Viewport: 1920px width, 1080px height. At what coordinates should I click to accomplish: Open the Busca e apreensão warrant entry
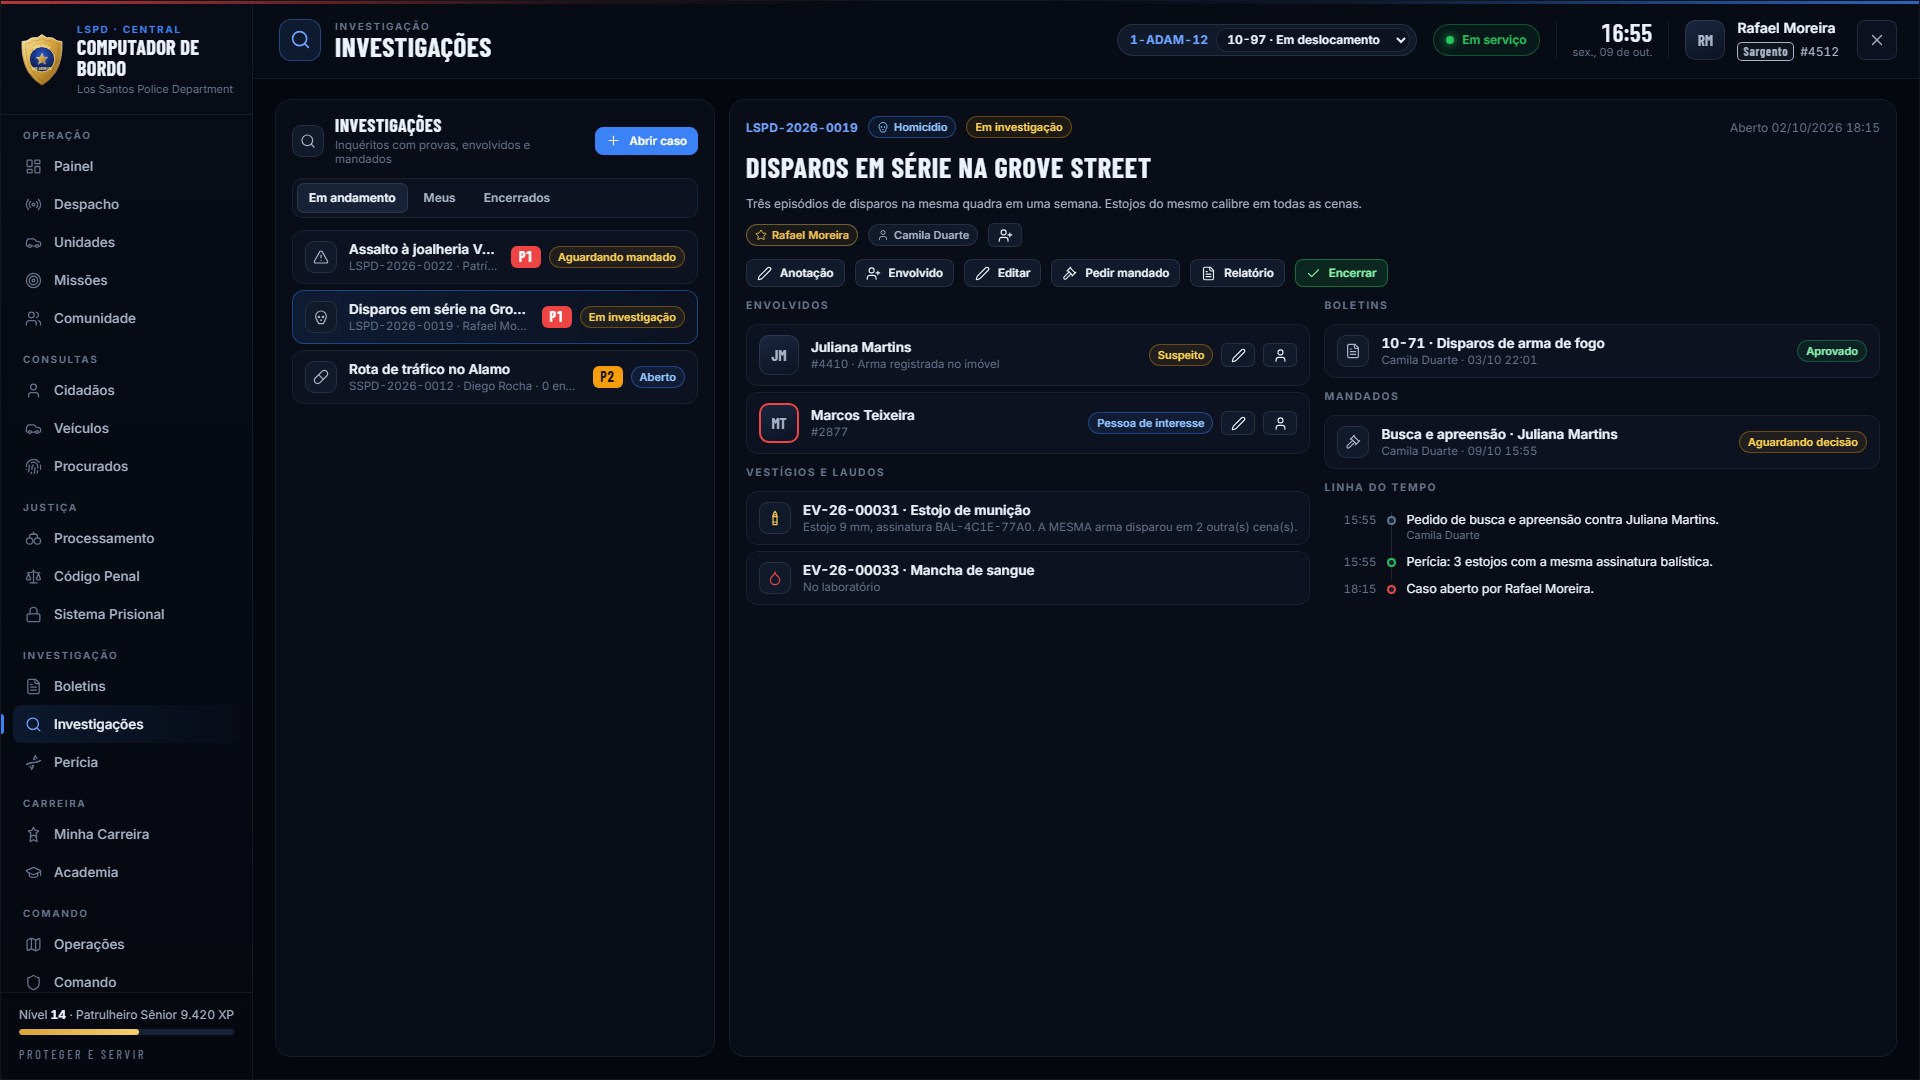point(1602,442)
